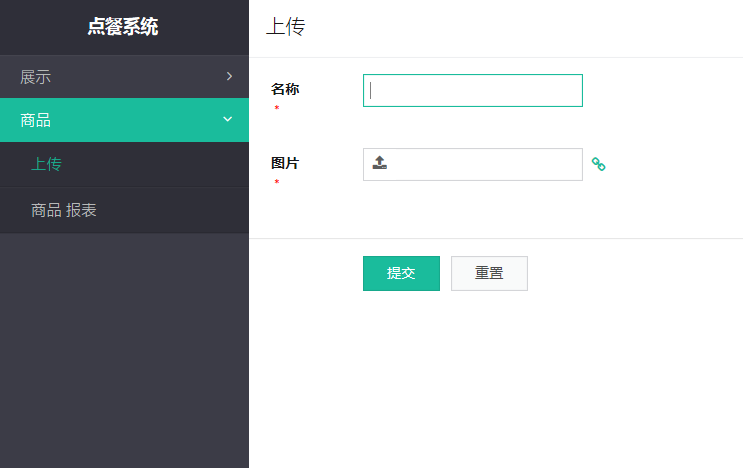The width and height of the screenshot is (743, 468).
Task: Expand the 展示 menu chevron
Action: 229,76
